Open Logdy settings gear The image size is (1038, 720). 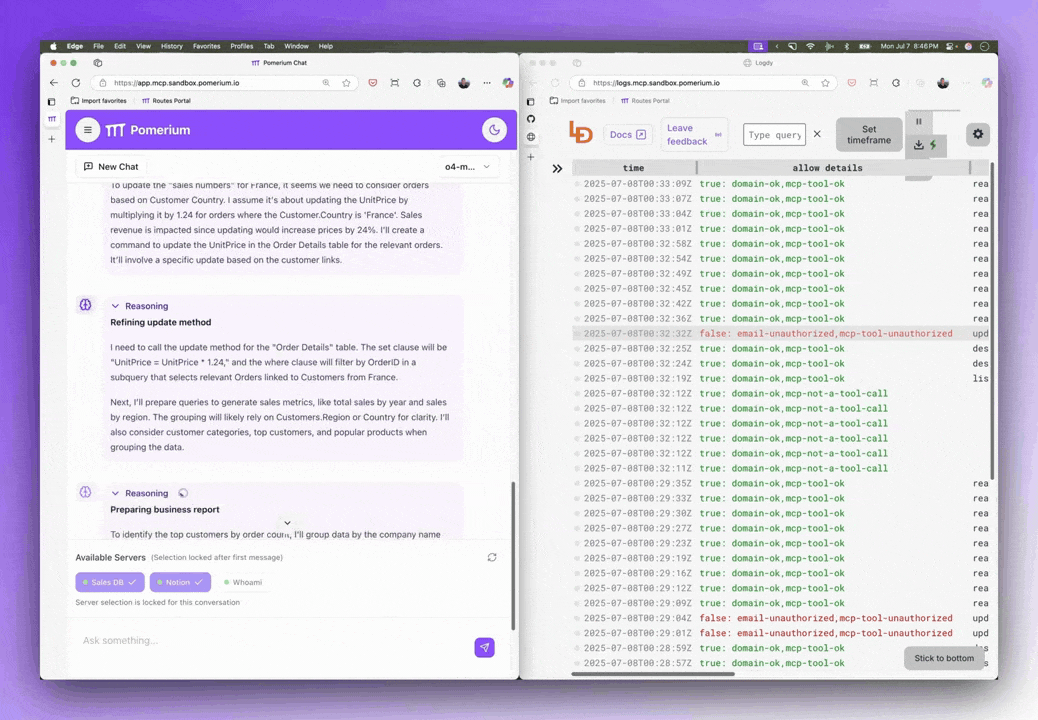pyautogui.click(x=978, y=134)
